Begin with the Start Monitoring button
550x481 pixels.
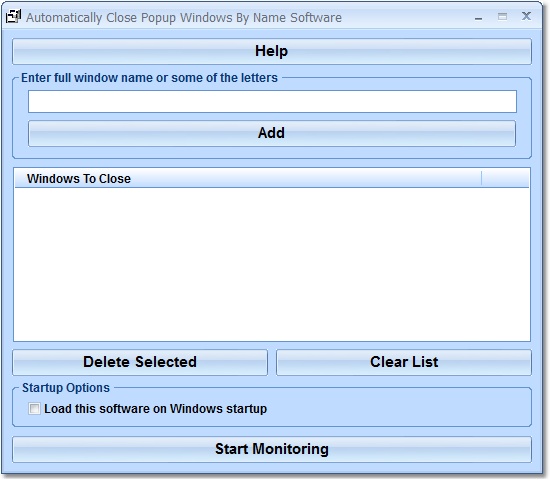tap(272, 449)
